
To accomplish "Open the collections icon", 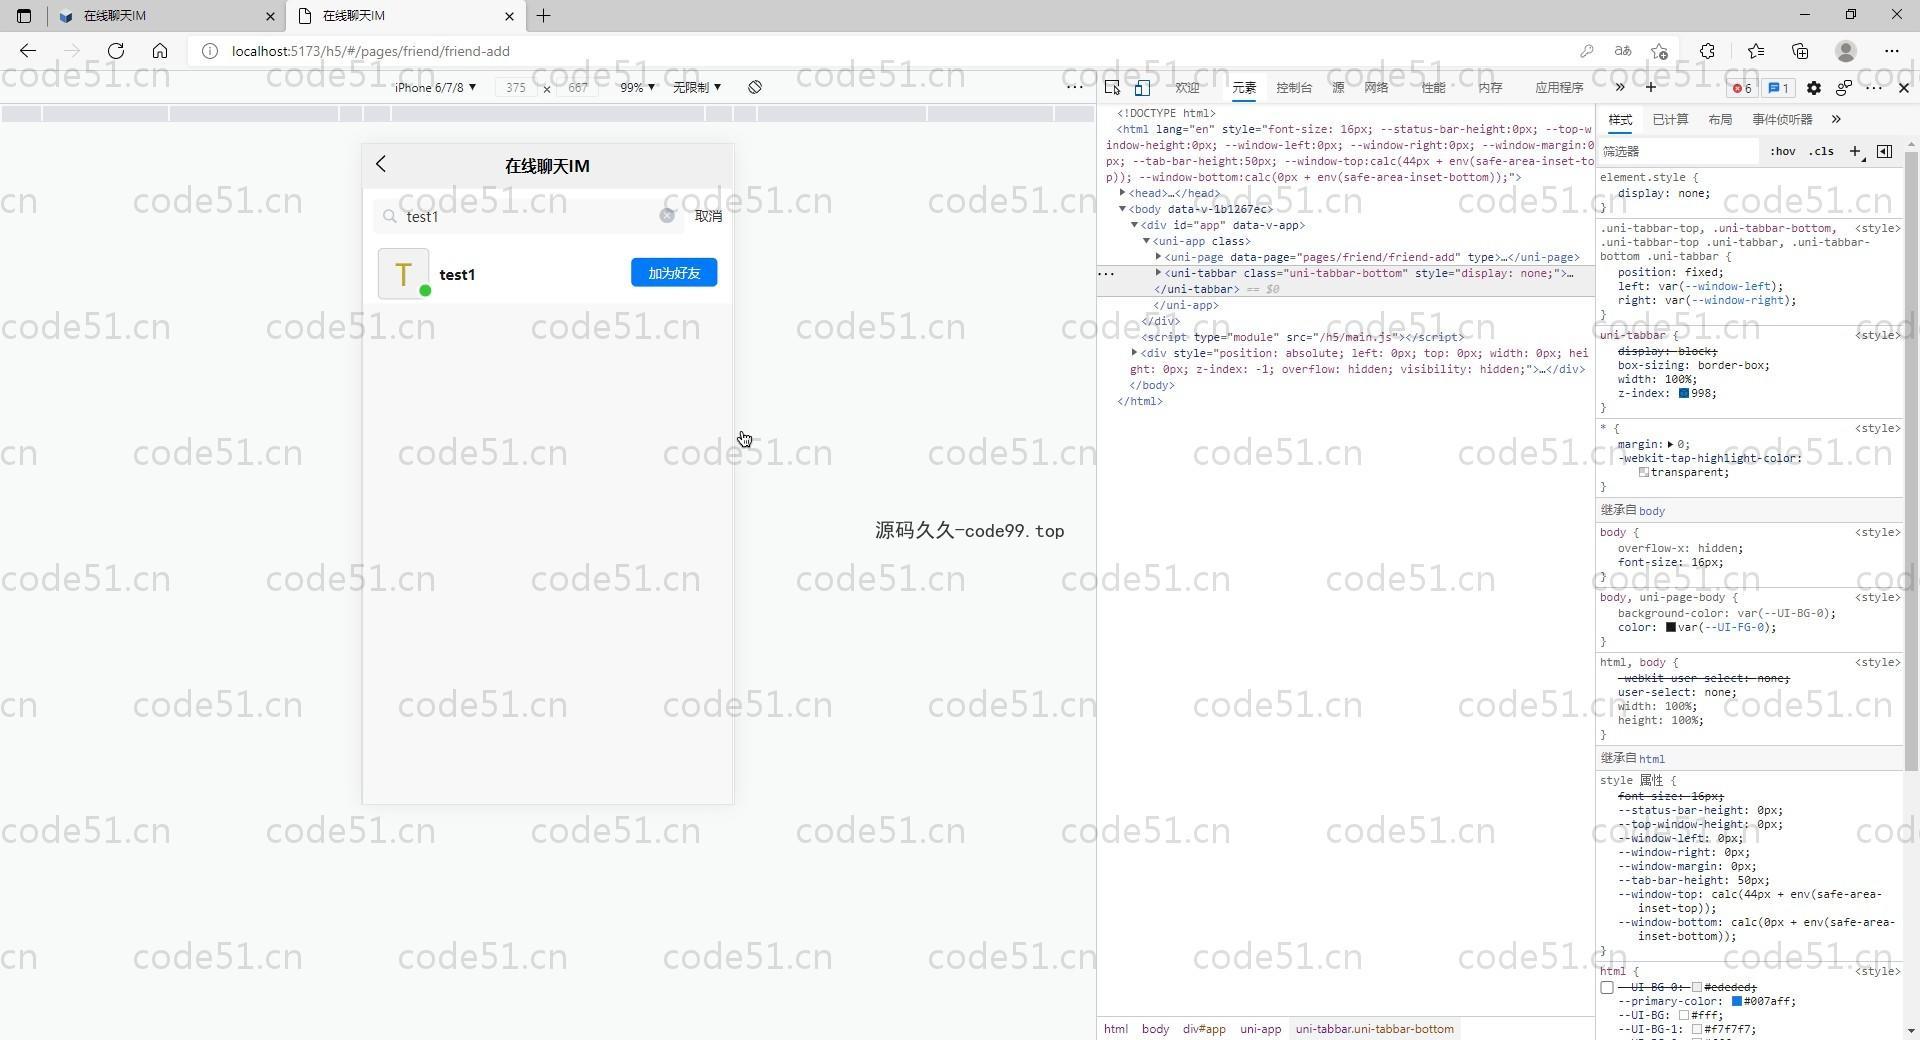I will click(x=1800, y=51).
